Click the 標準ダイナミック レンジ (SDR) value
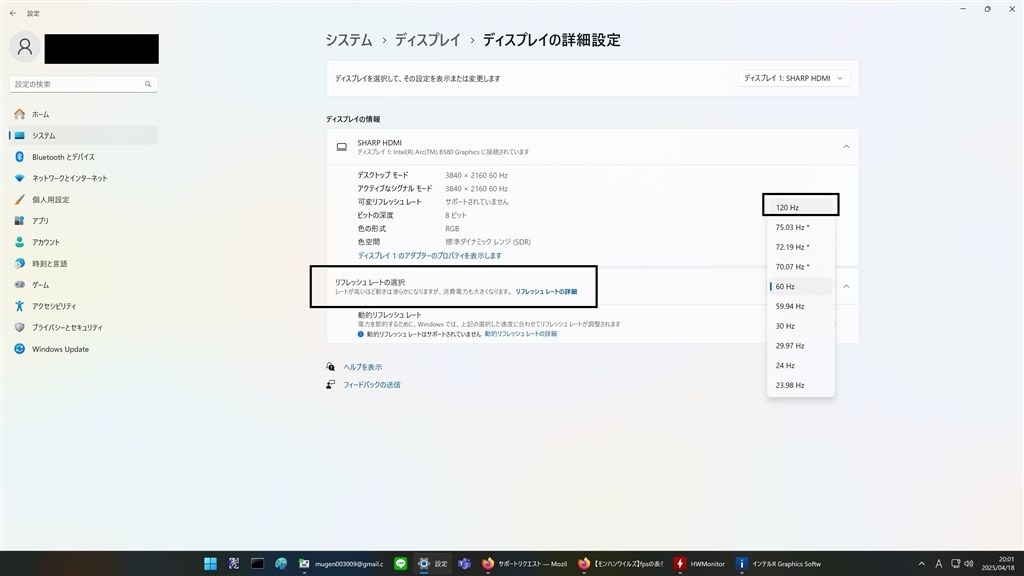 tap(487, 242)
